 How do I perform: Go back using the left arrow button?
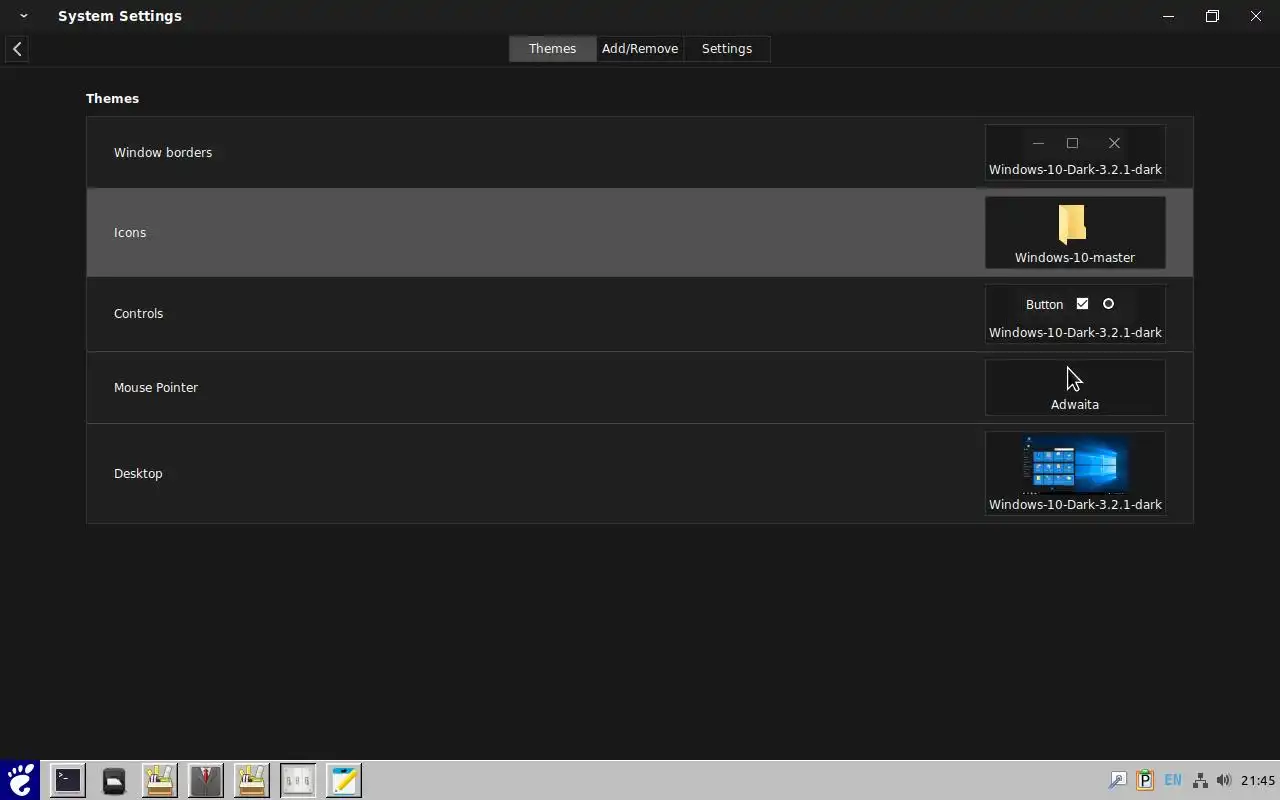17,48
